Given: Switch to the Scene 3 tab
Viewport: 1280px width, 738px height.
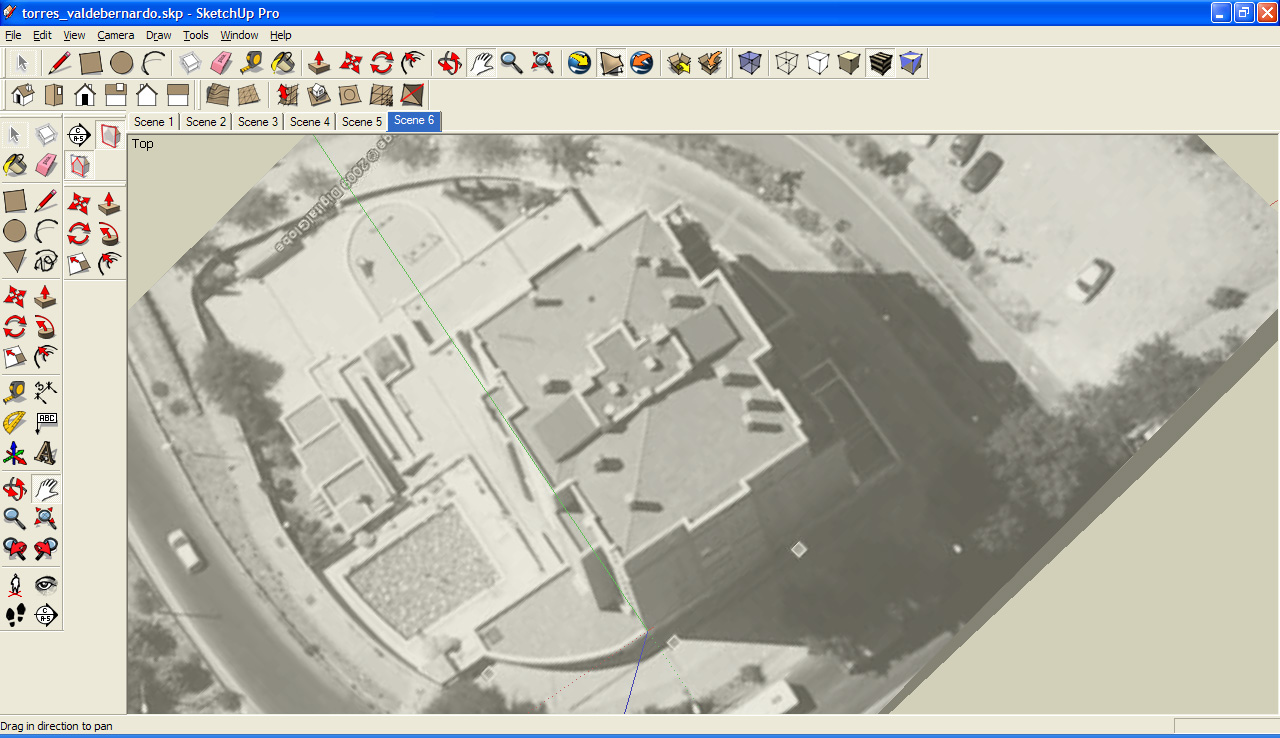Looking at the screenshot, I should tap(258, 121).
